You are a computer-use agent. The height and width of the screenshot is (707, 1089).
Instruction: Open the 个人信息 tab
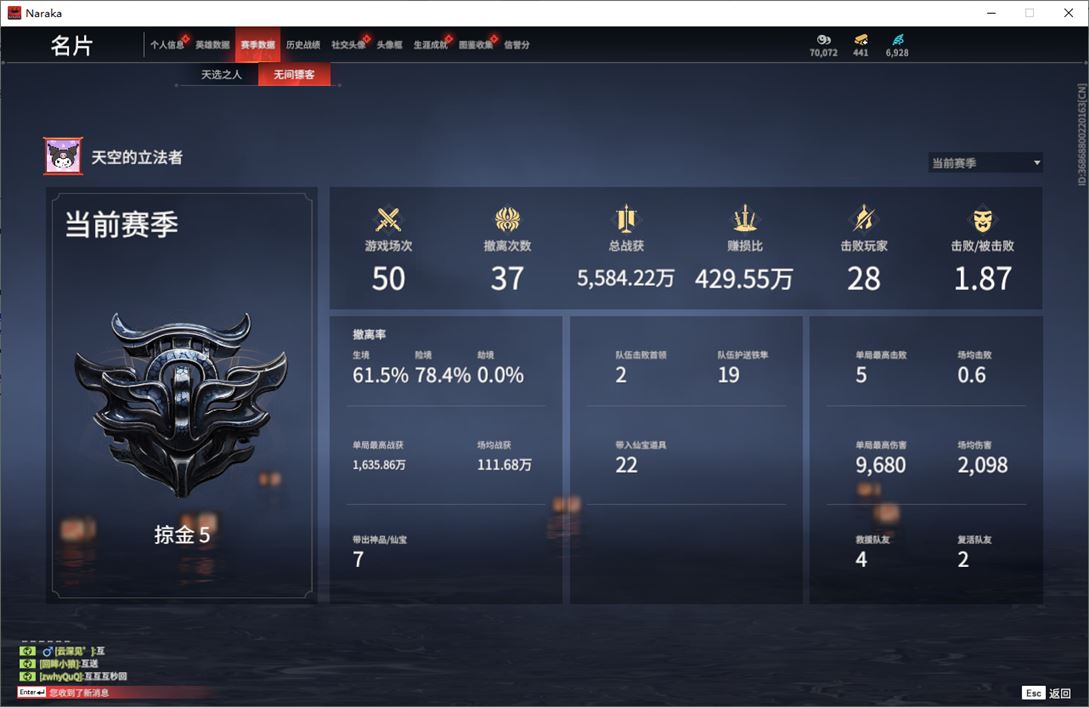(167, 44)
